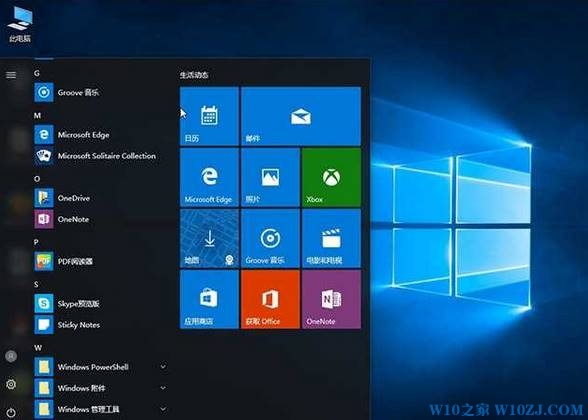The height and width of the screenshot is (420, 588).
Task: Expand the Start hamburger menu
Action: [11, 75]
